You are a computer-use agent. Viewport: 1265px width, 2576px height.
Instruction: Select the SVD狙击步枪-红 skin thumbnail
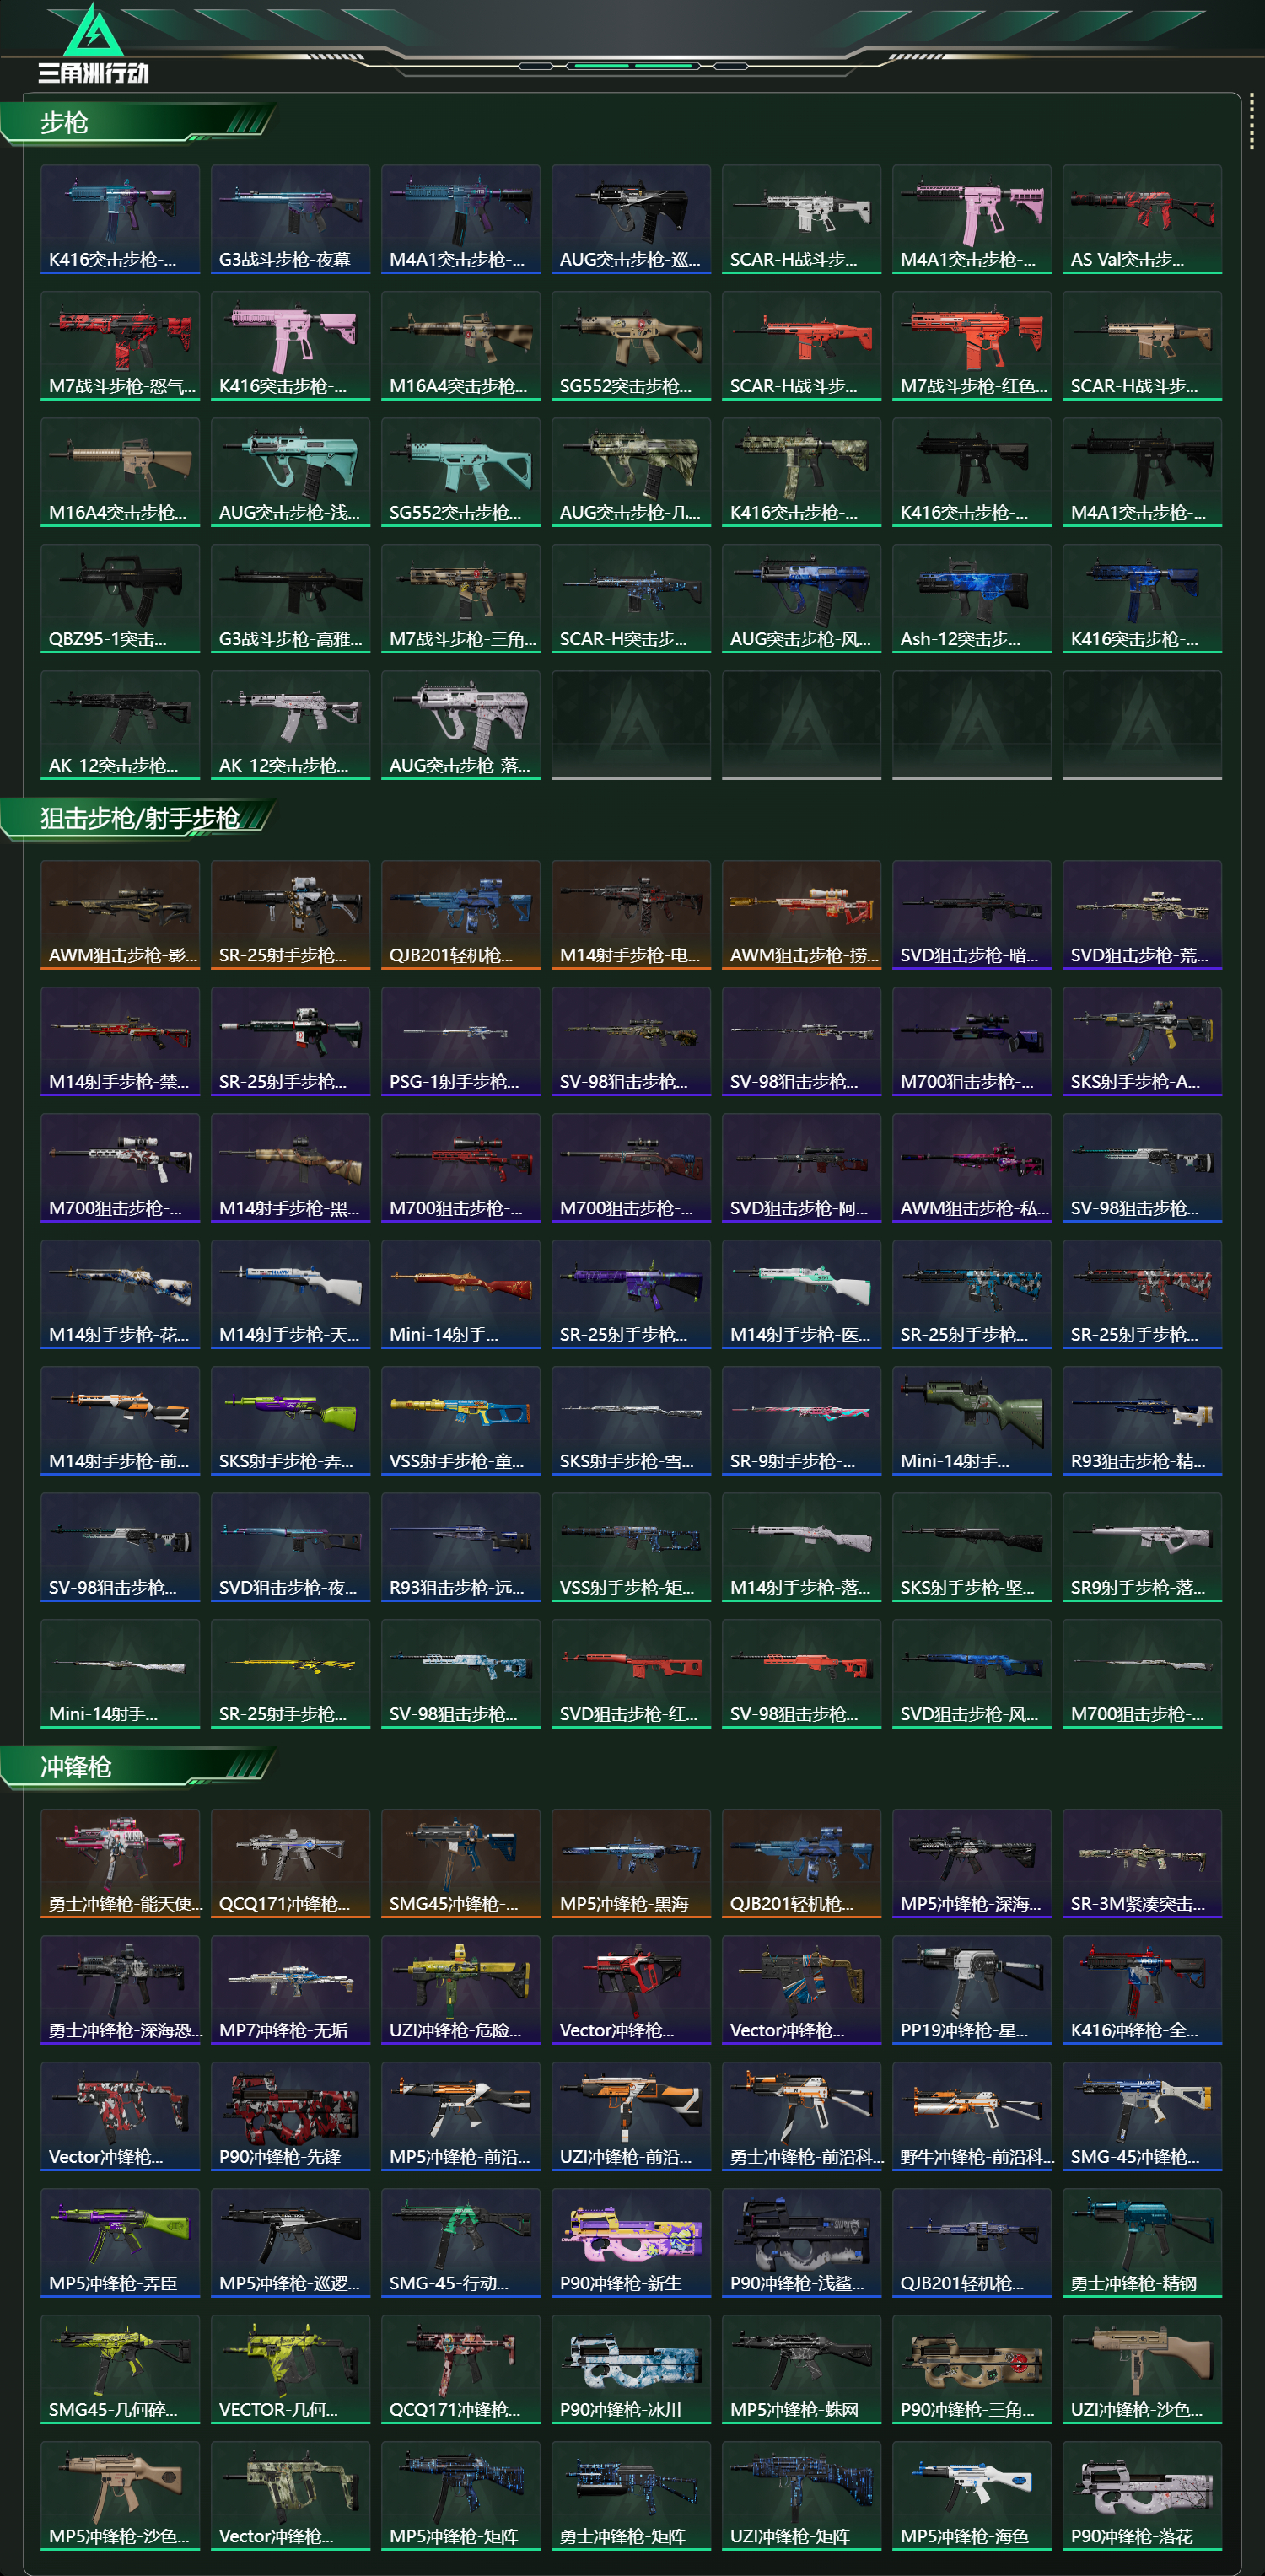pos(631,1674)
